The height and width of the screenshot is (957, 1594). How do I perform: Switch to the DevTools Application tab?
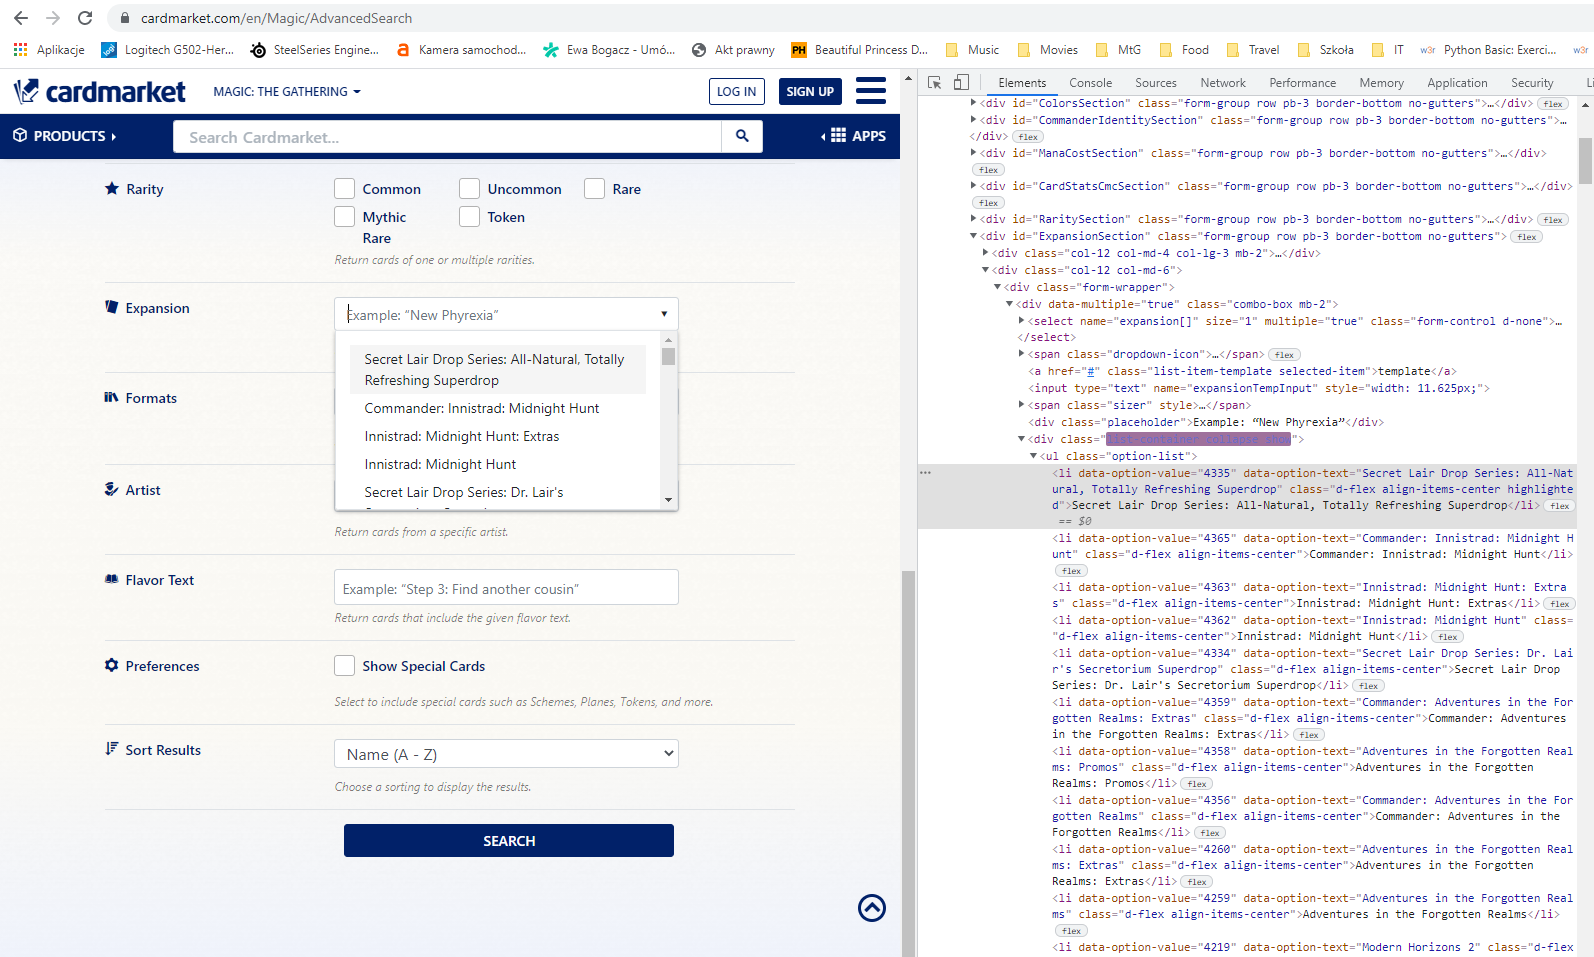1457,83
